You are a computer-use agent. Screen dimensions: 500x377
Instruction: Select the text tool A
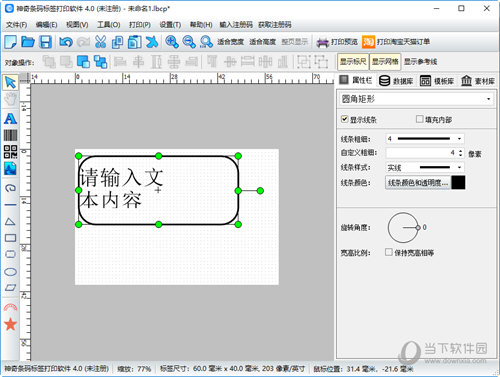pos(10,119)
